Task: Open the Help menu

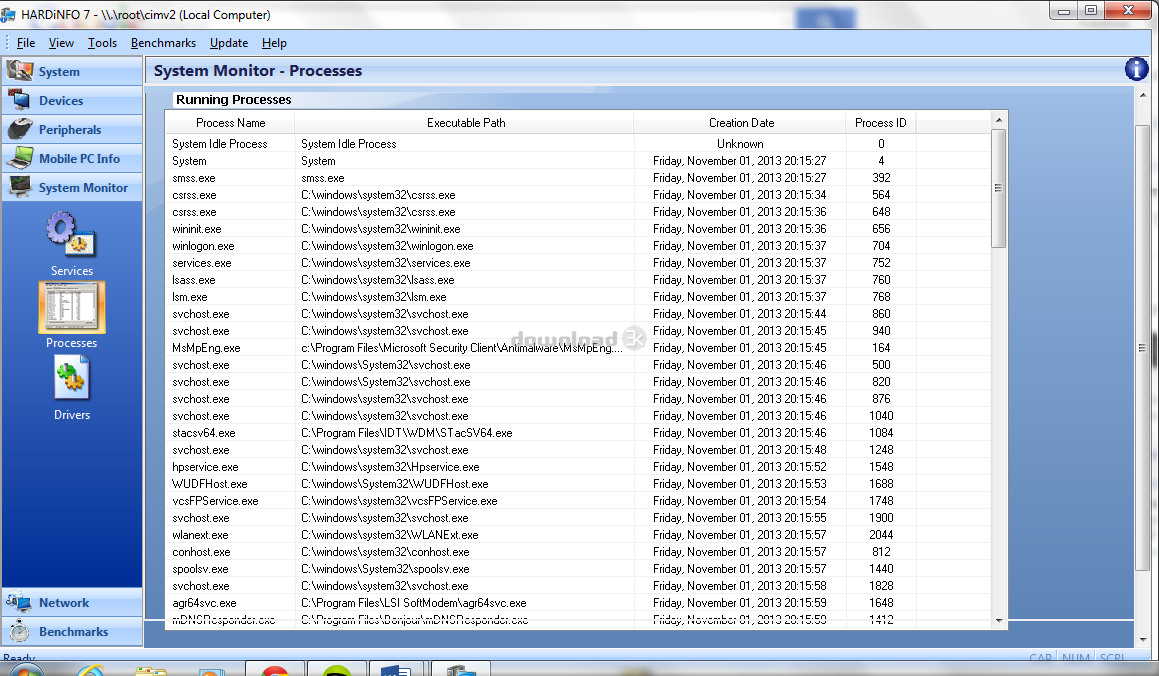Action: pyautogui.click(x=274, y=43)
